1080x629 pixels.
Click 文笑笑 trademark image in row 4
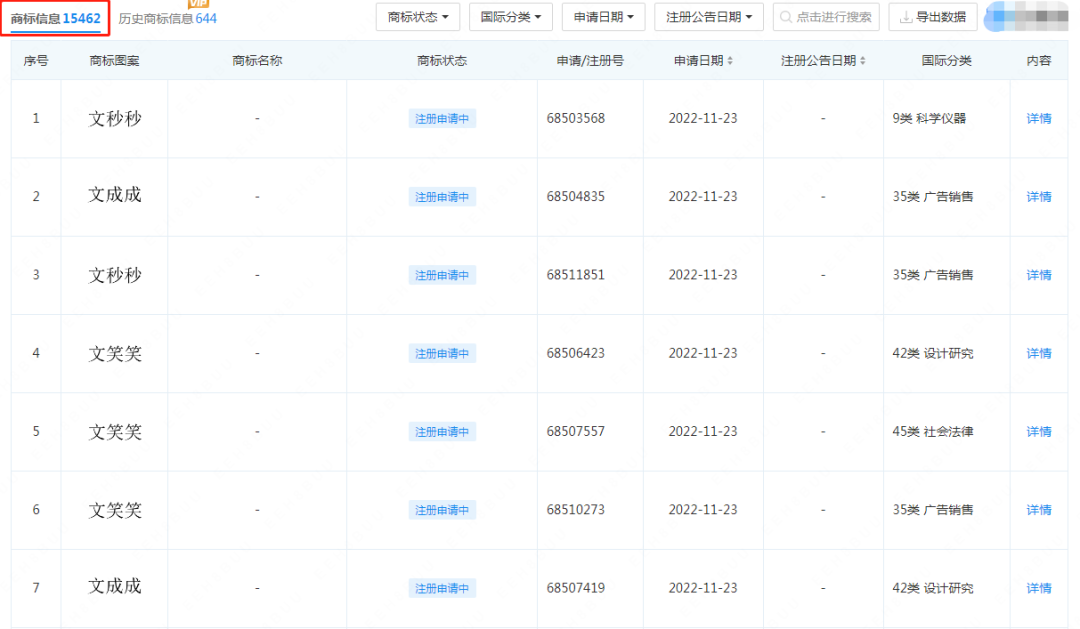coord(115,353)
